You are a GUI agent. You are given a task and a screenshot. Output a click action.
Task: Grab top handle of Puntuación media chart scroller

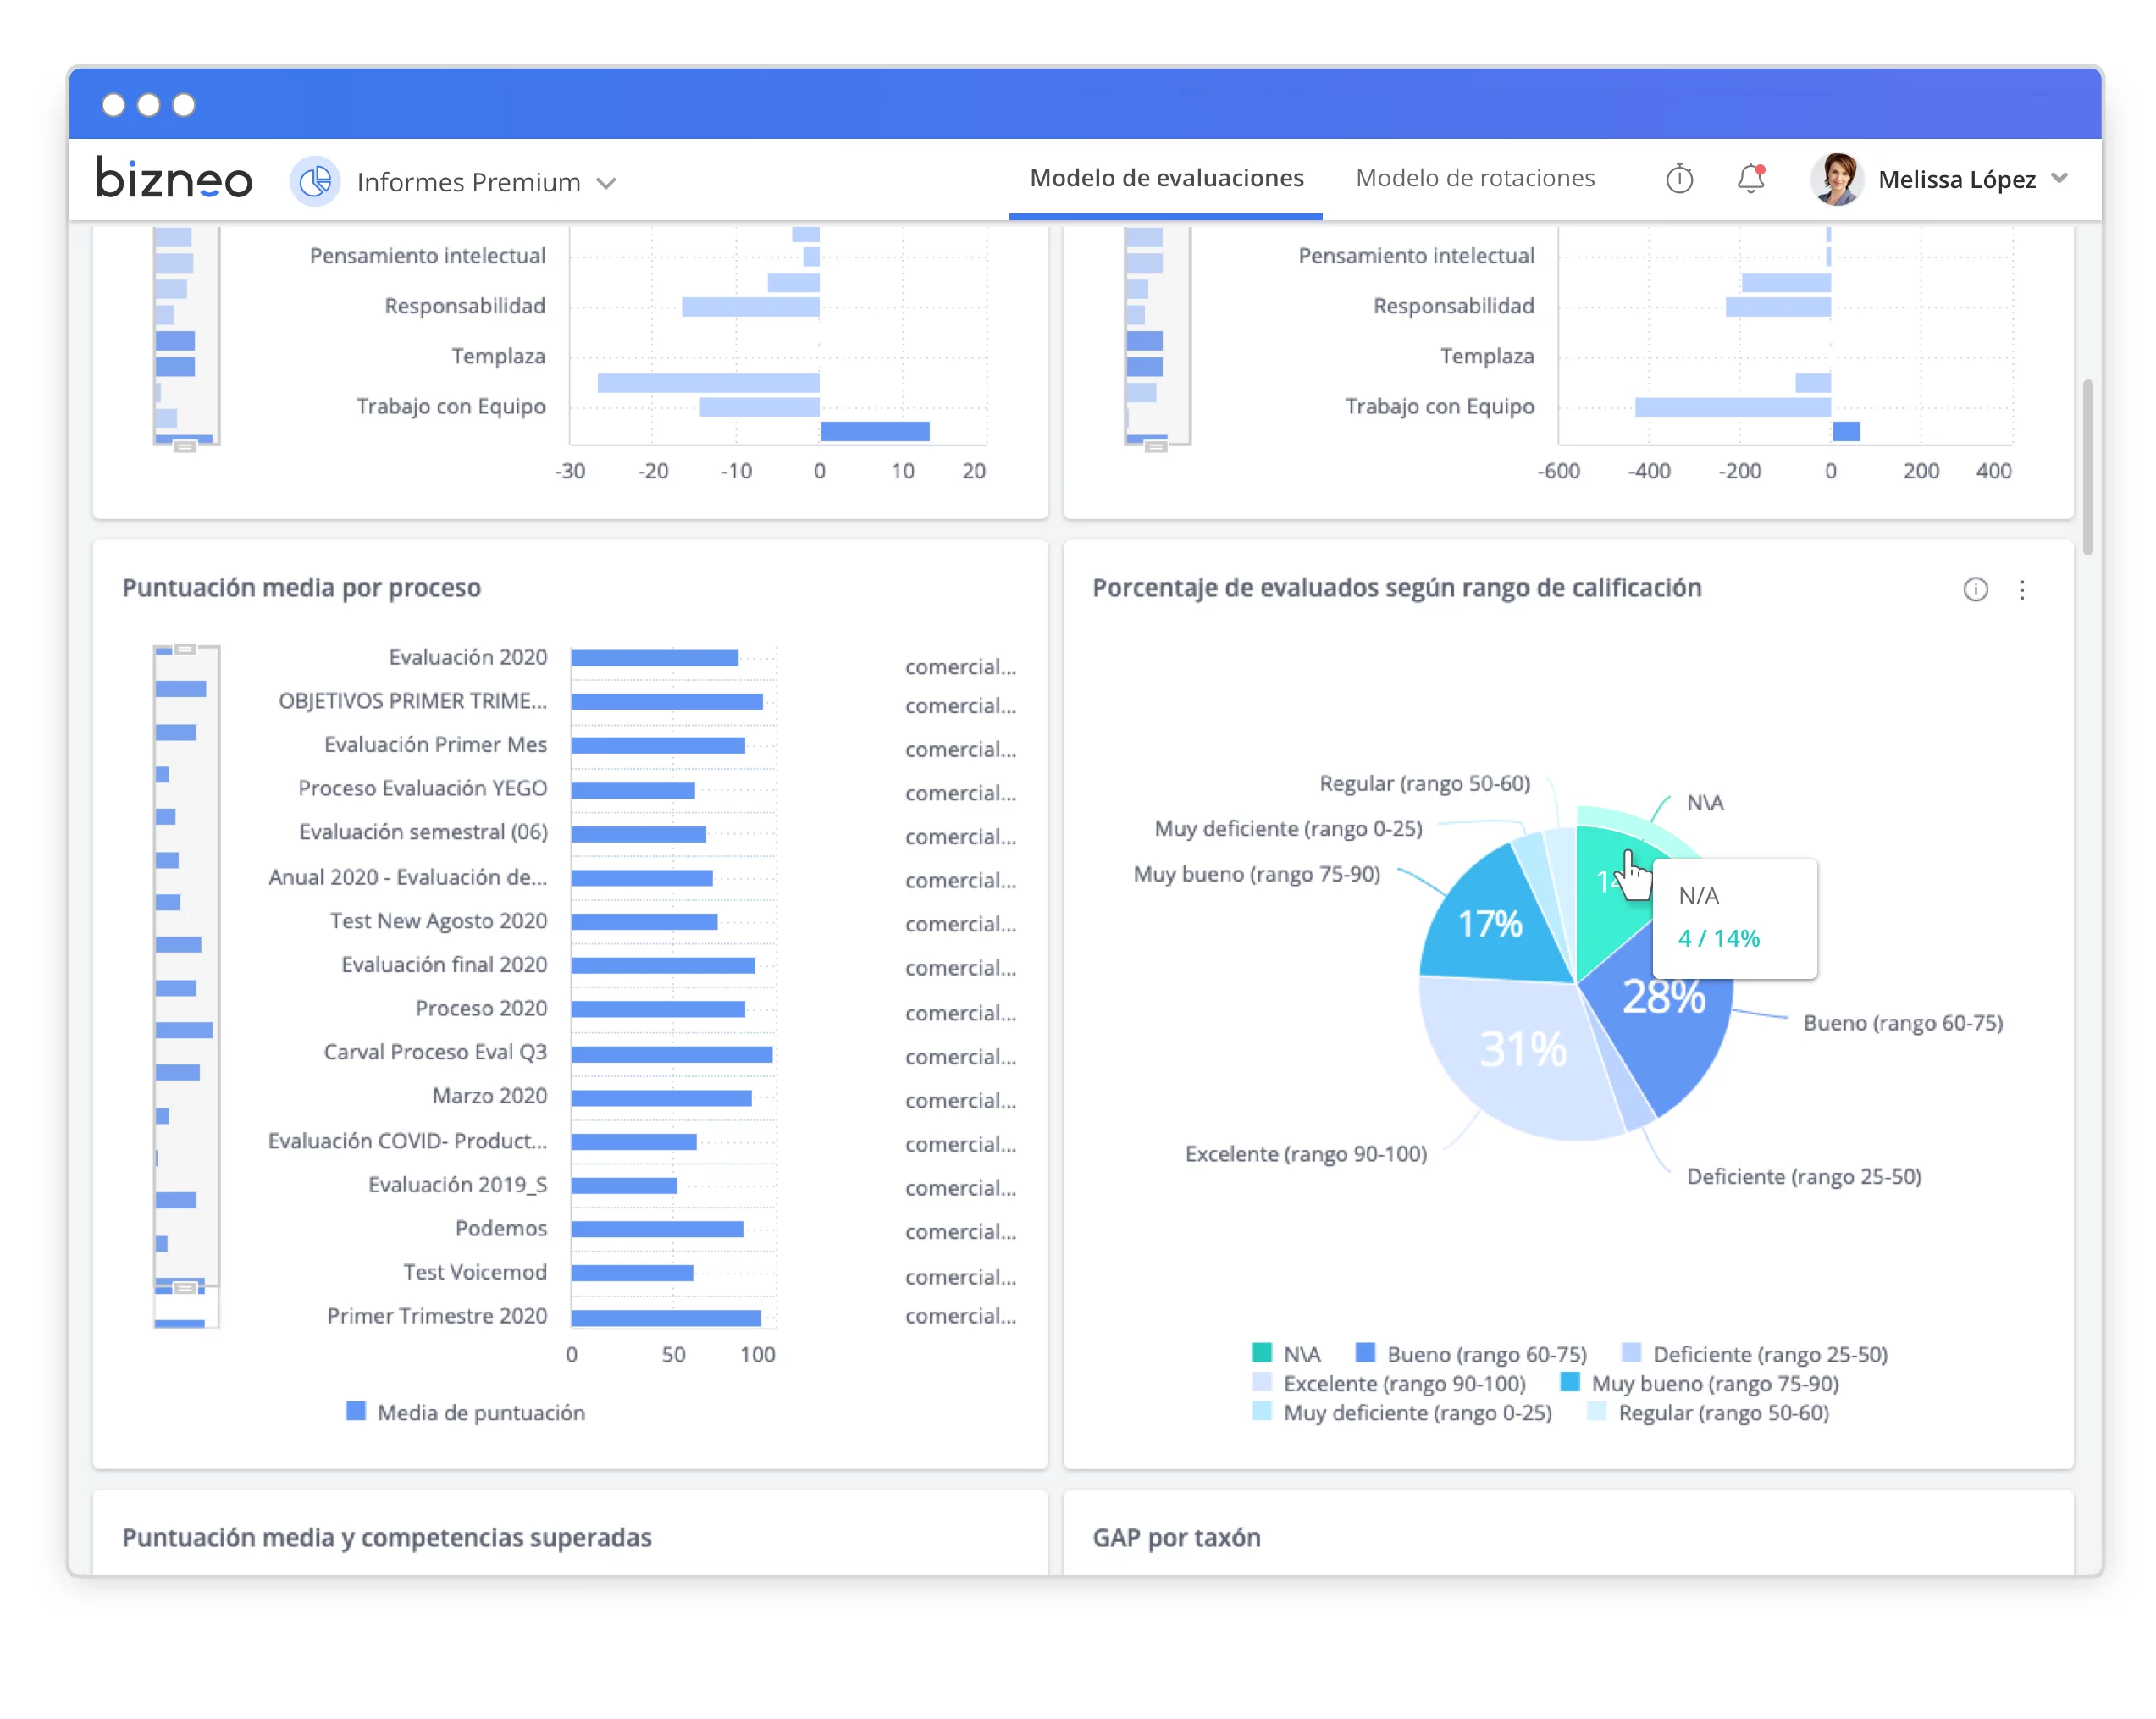click(x=185, y=649)
